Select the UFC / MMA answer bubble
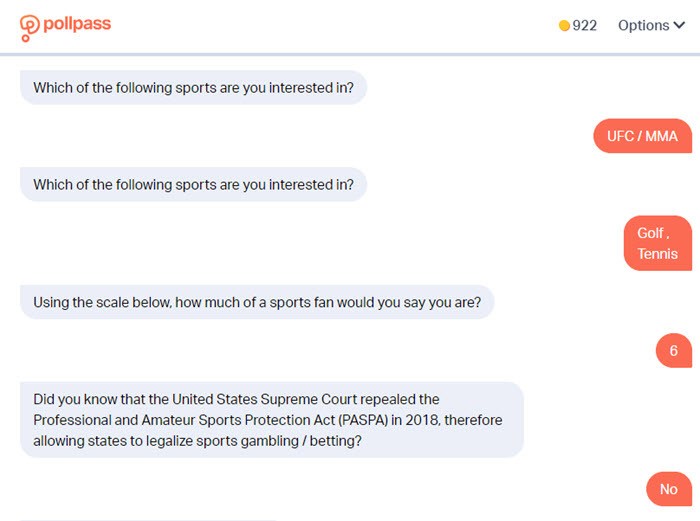Viewport: 700px width, 521px height. (642, 136)
